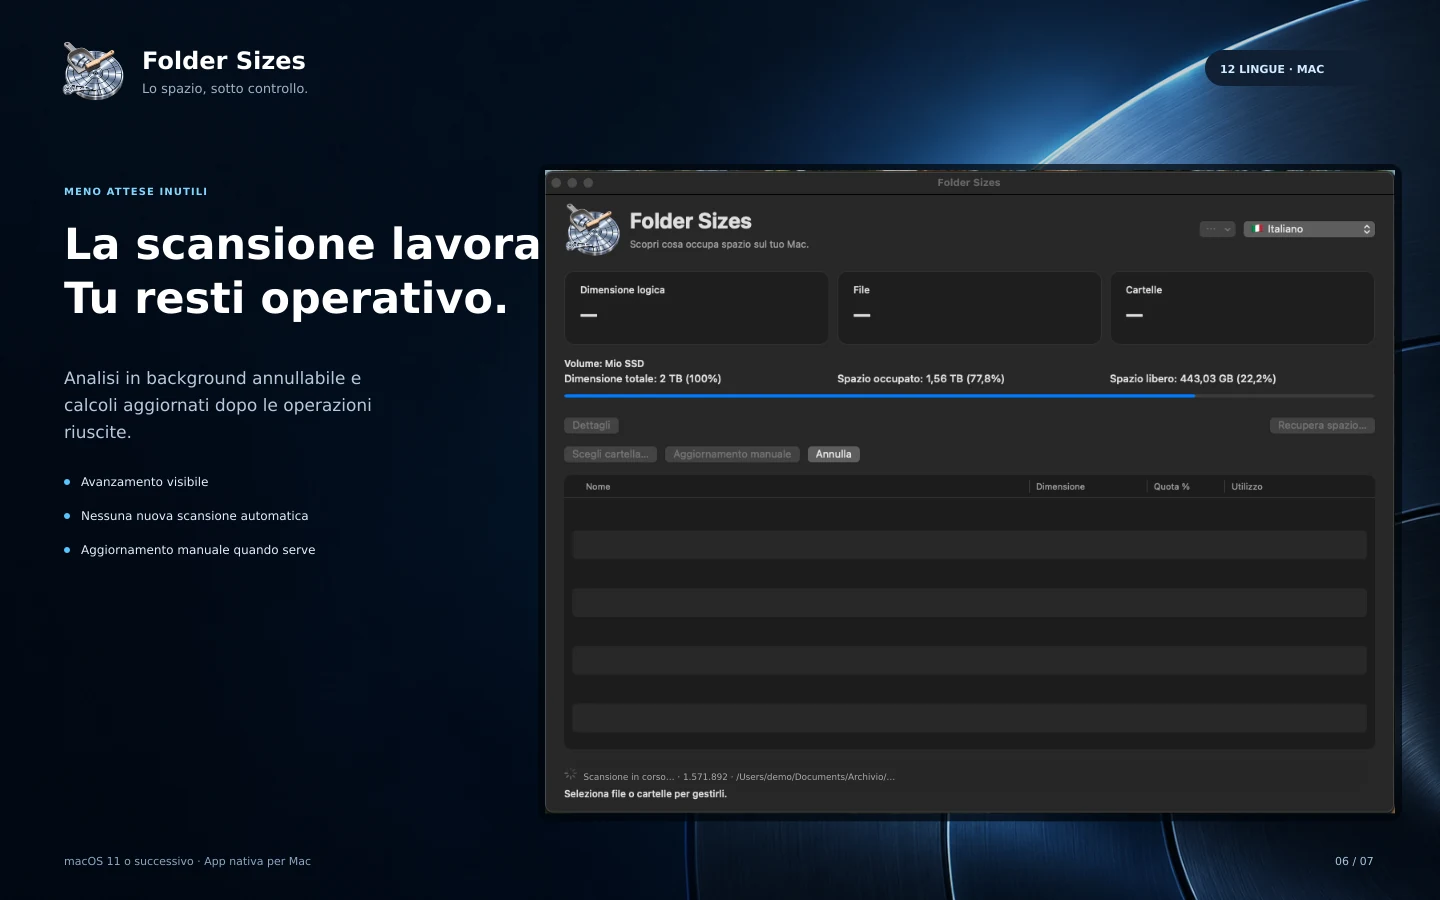Click the Folder Sizes app icon in window header

[593, 230]
